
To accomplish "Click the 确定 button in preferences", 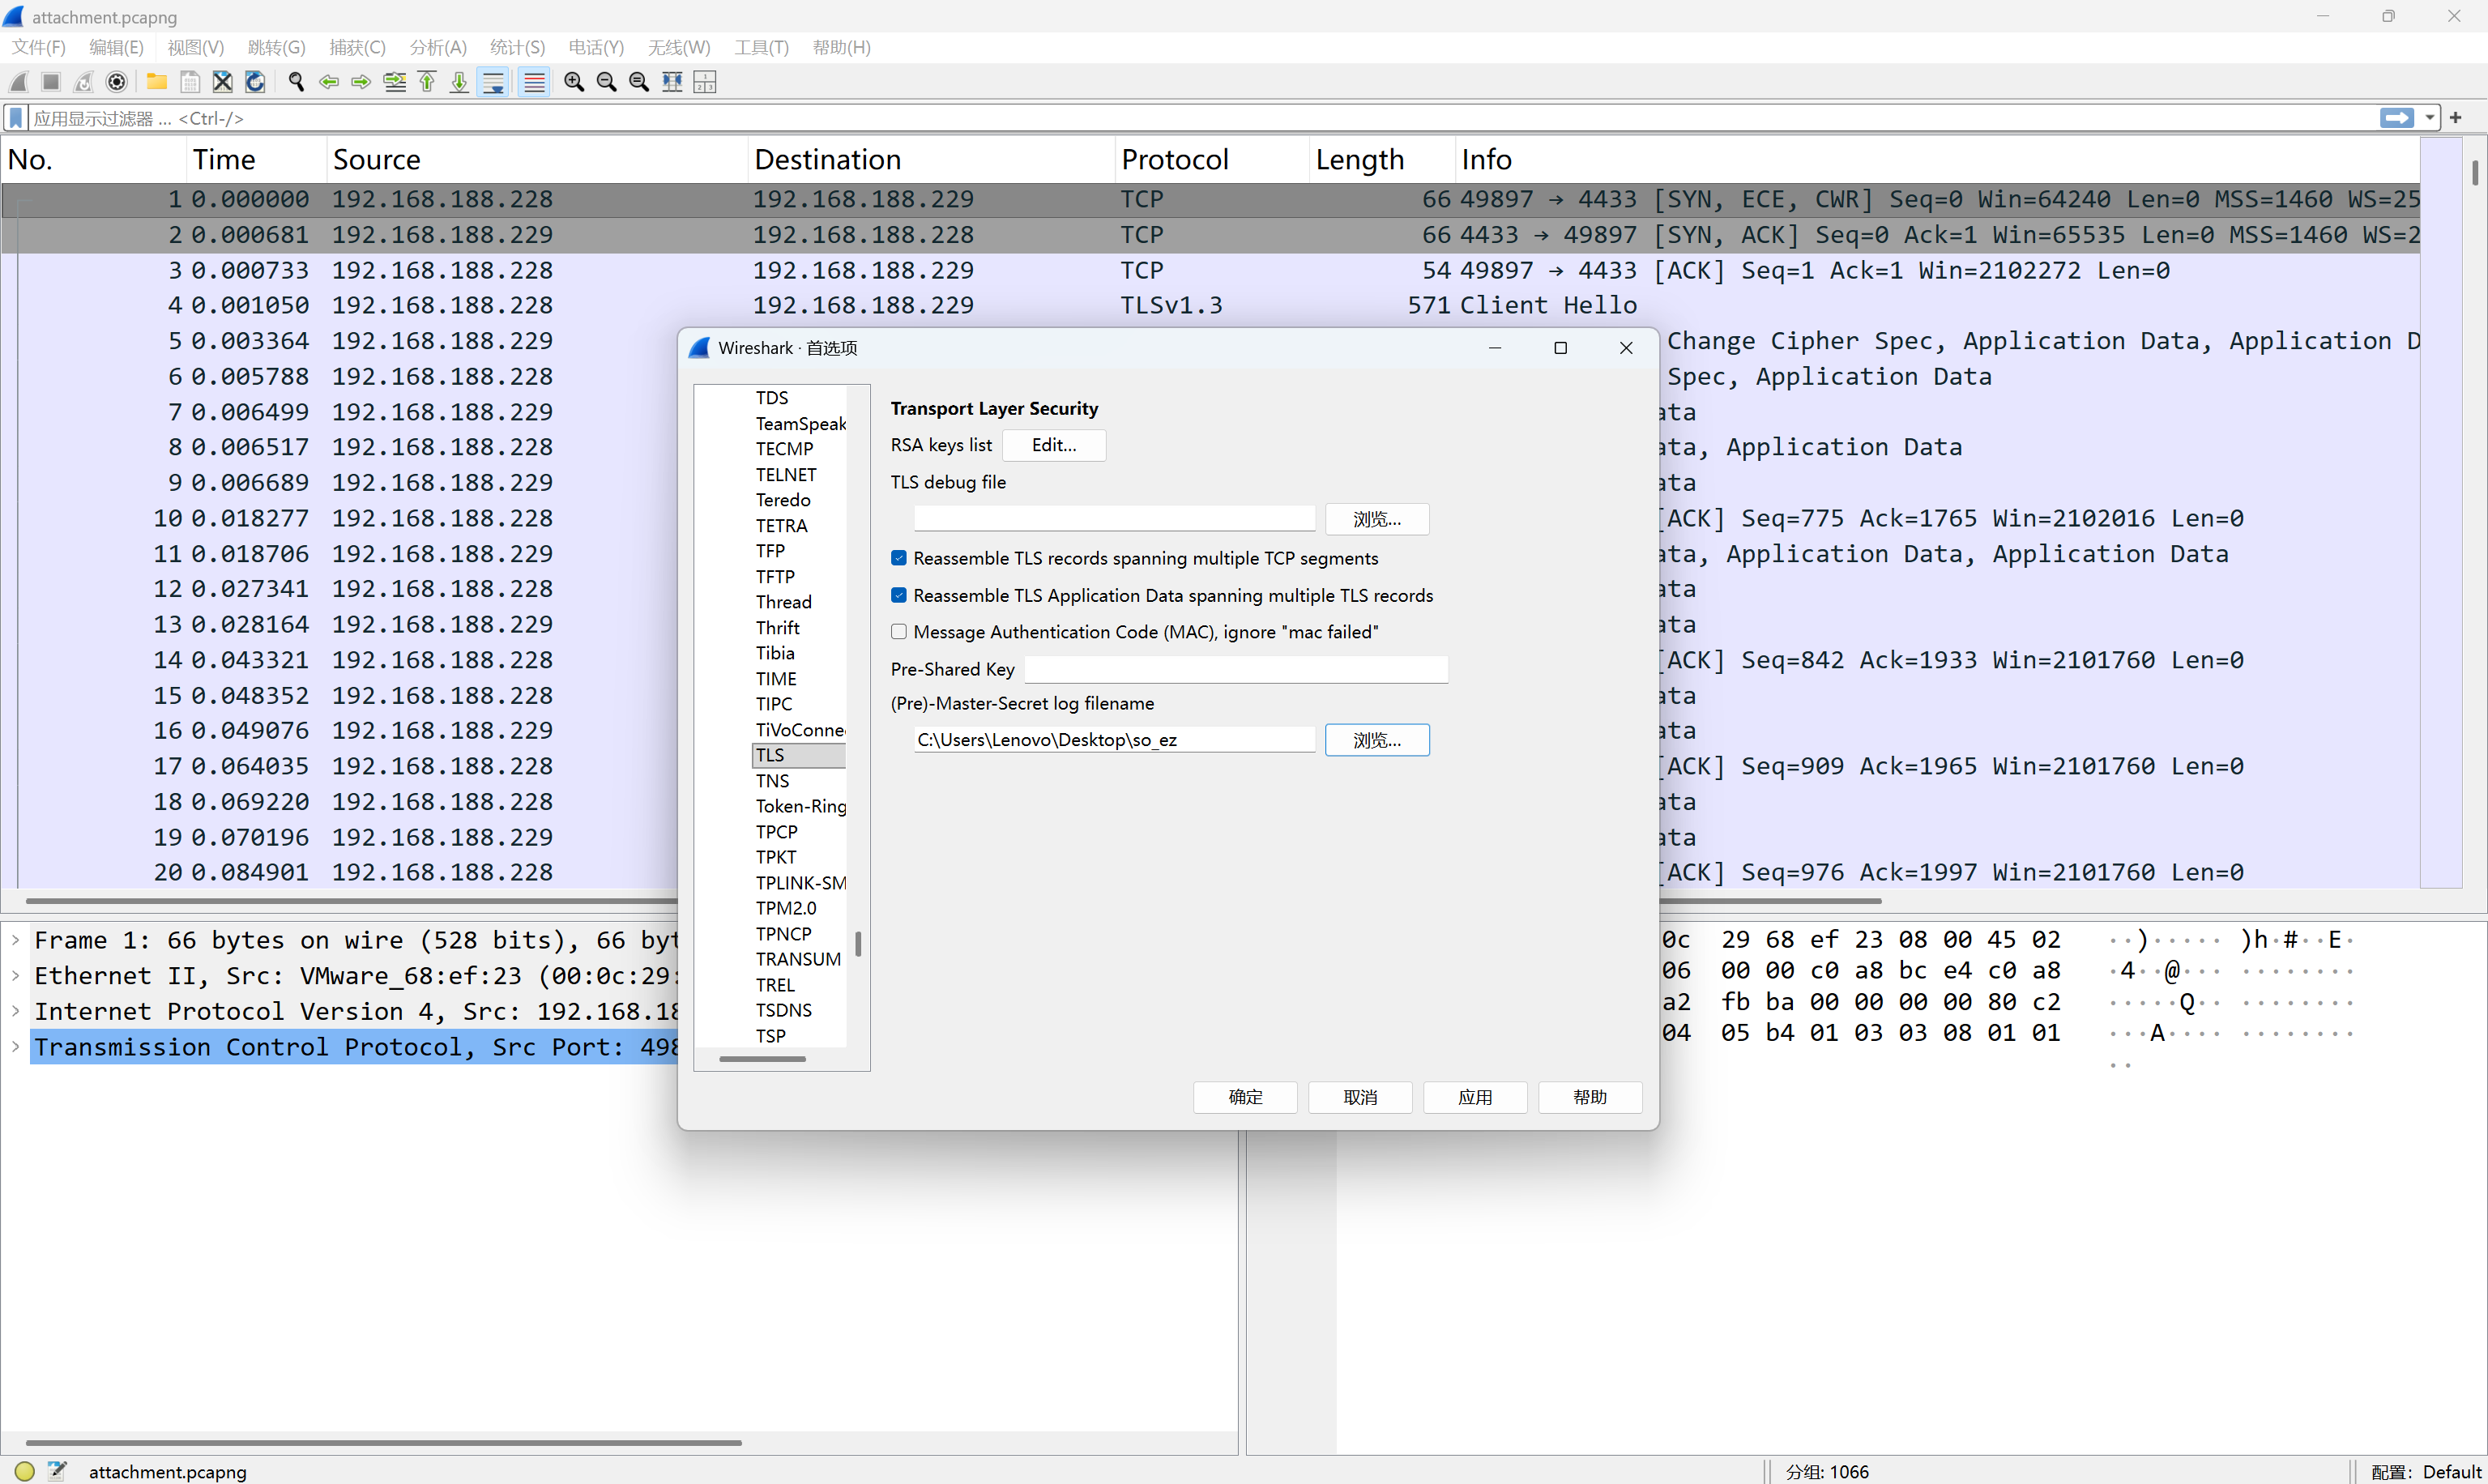I will tap(1244, 1097).
